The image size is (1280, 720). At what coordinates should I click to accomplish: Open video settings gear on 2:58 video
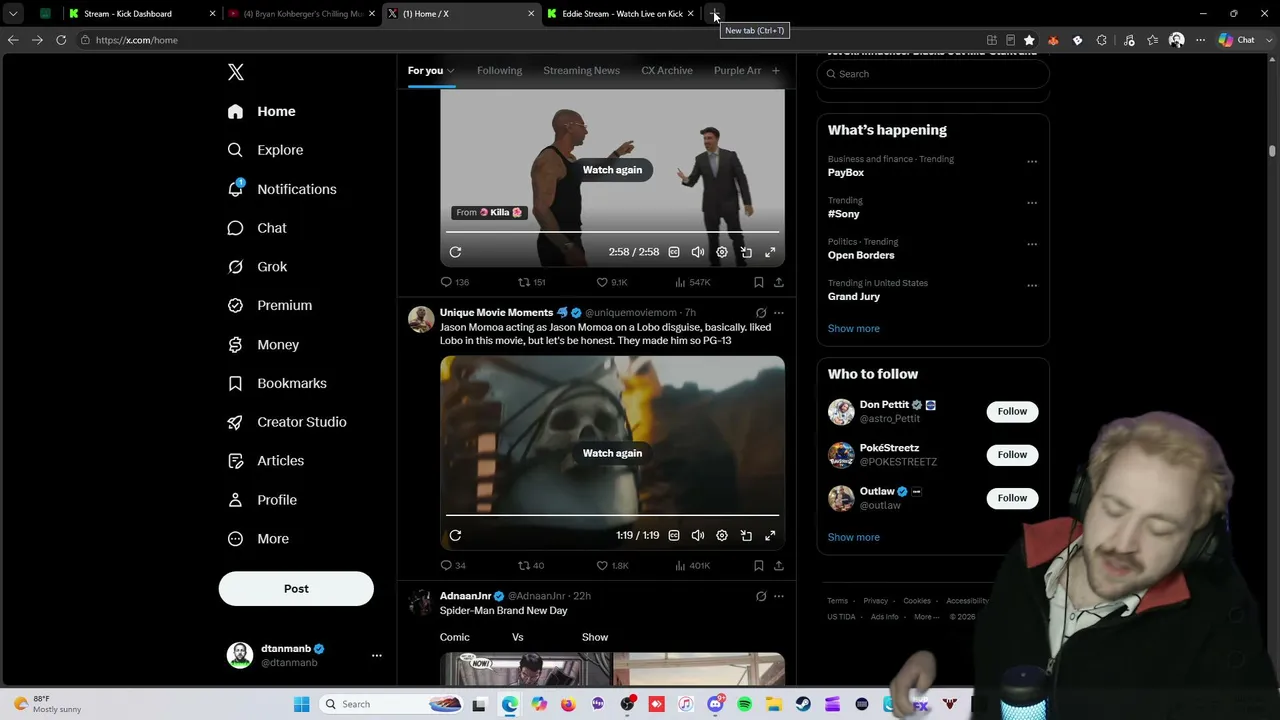click(722, 252)
